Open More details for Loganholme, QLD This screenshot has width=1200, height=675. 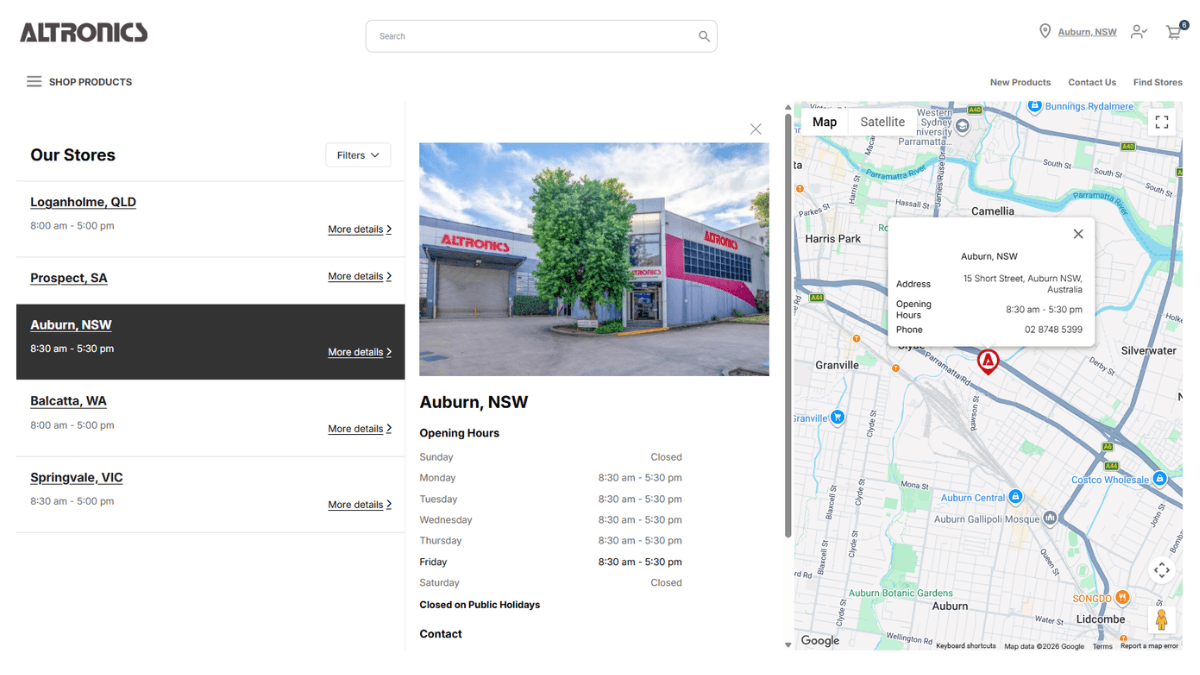click(x=359, y=229)
